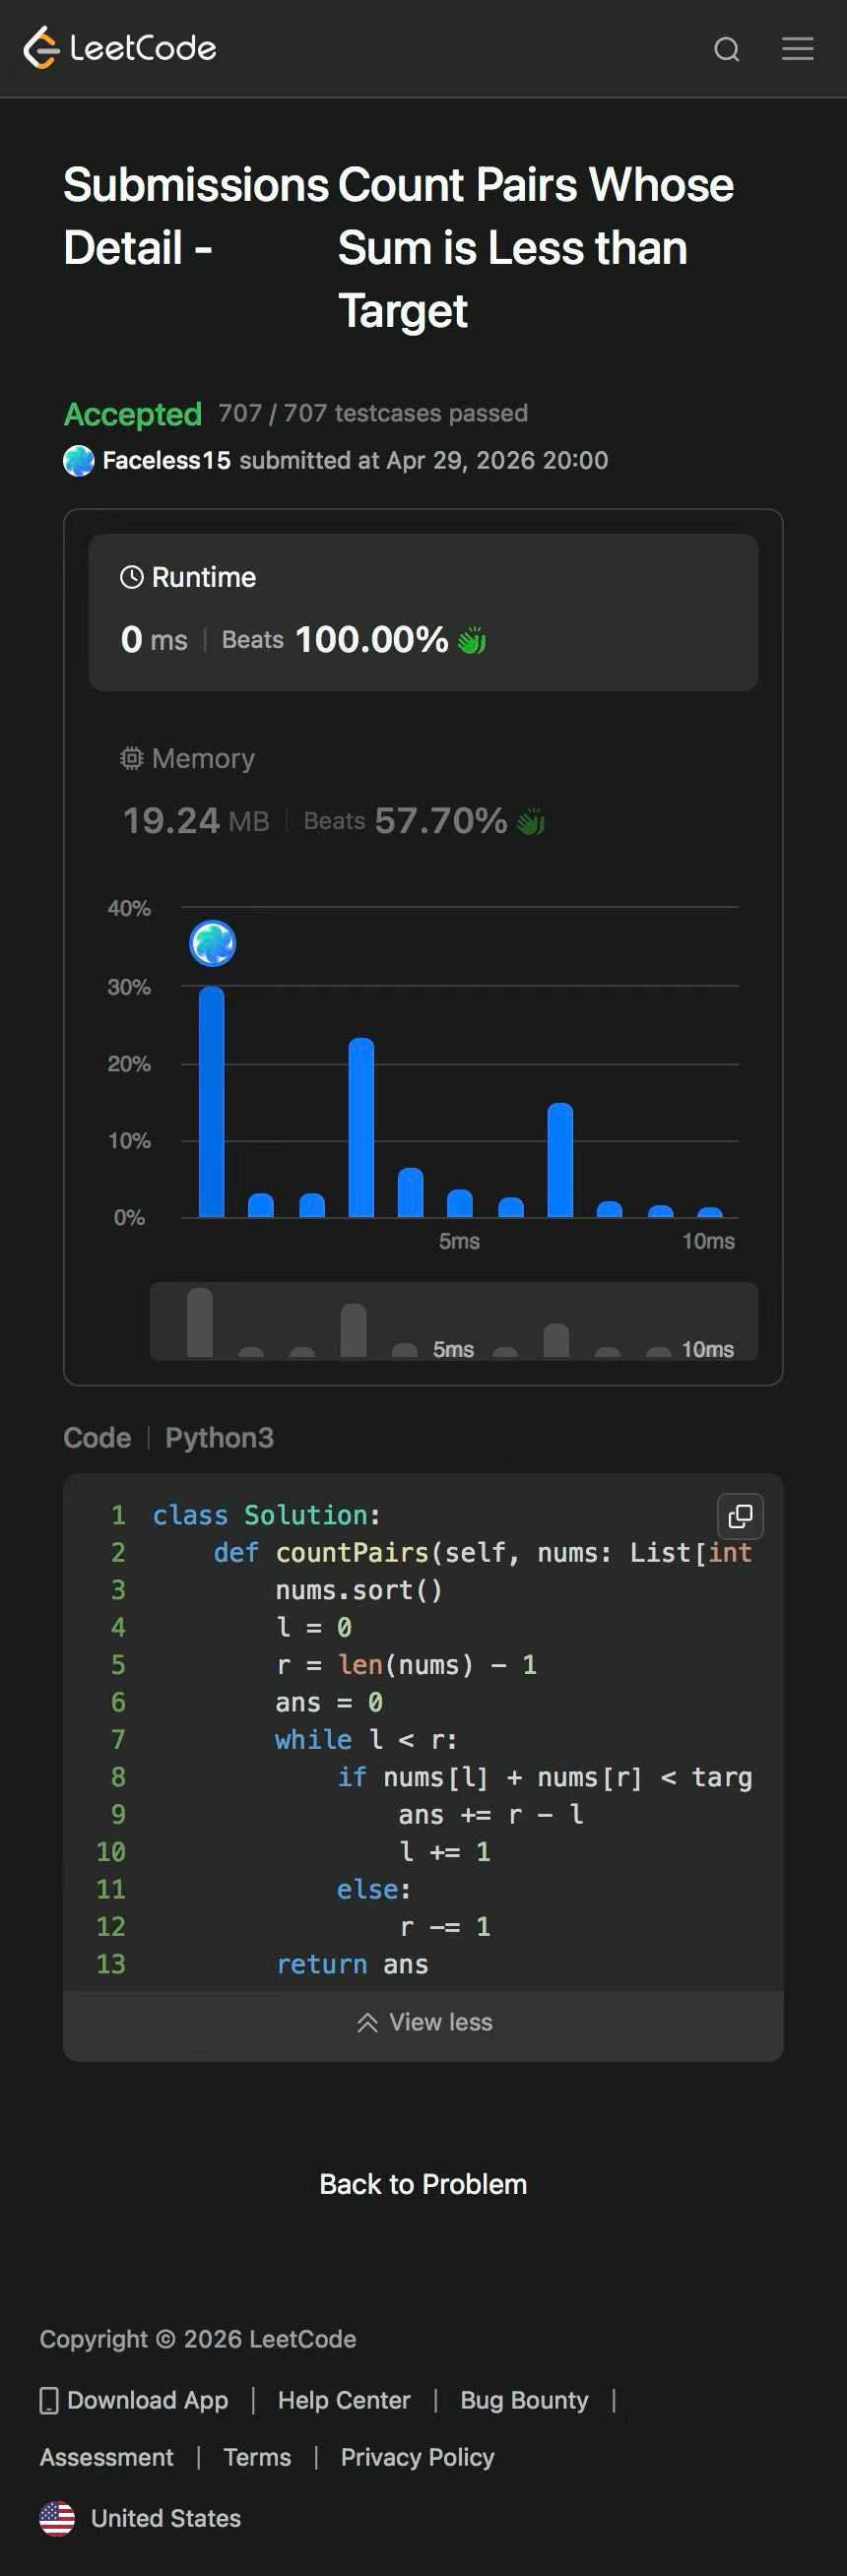Click 'submitted at Apr 29, 2026 20:00' text
Screen dimensions: 847x2576
(x=424, y=460)
